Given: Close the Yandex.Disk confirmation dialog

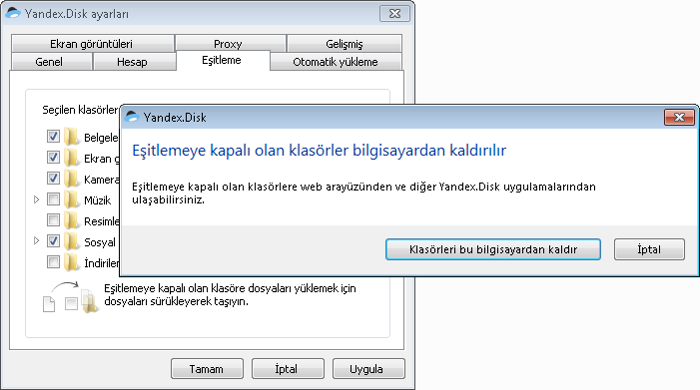Looking at the screenshot, I should coord(679,117).
